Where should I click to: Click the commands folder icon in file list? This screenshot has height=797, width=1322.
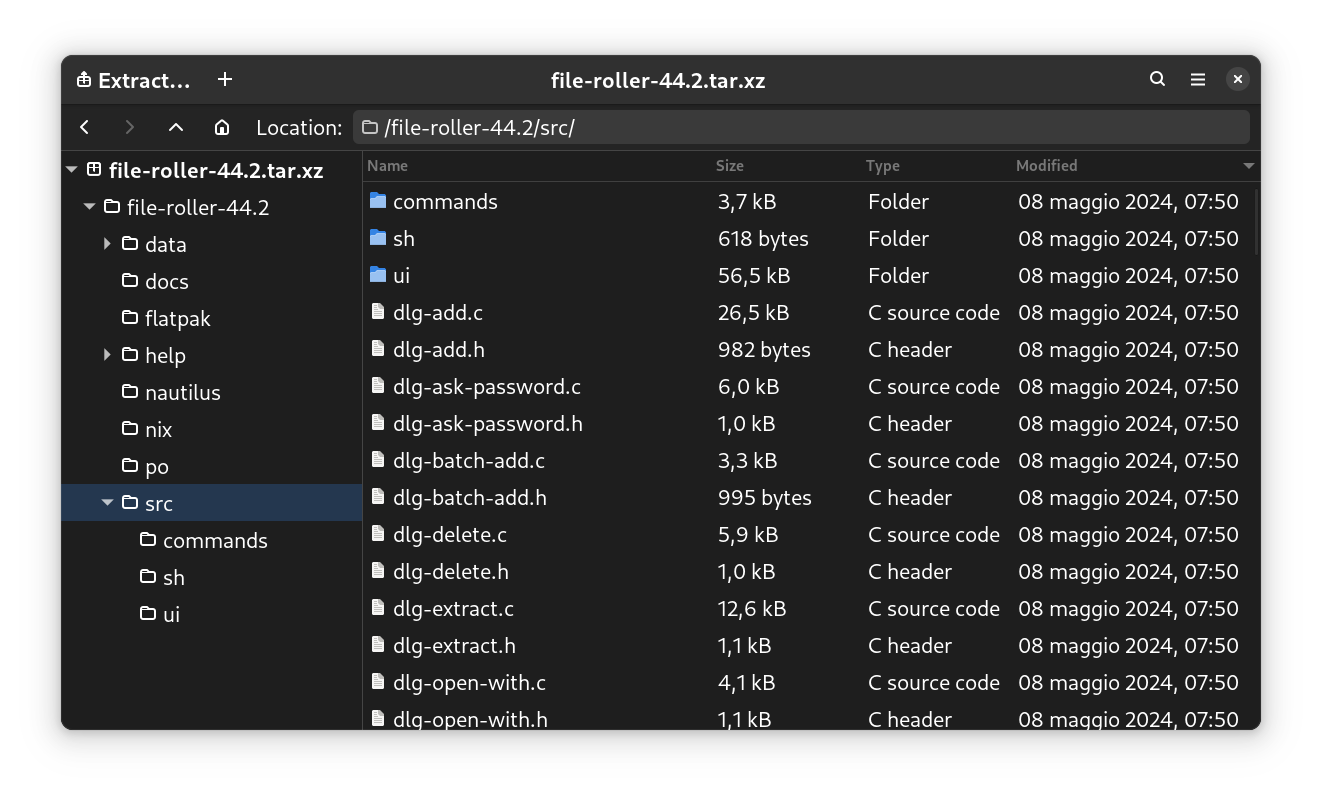pyautogui.click(x=377, y=201)
